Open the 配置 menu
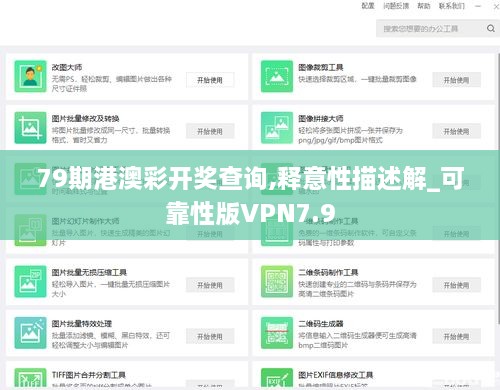Viewport: 500px width, 390px height. [x=368, y=6]
